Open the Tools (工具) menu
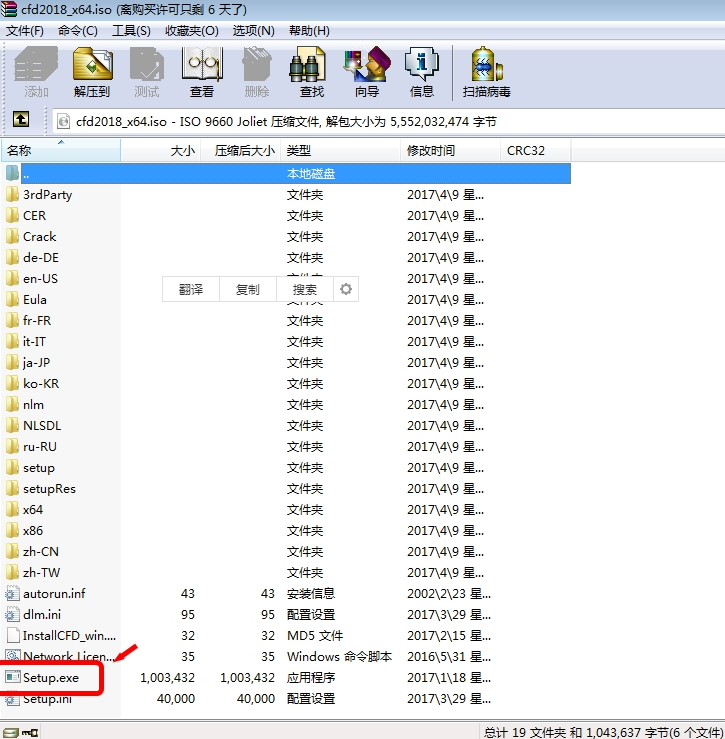This screenshot has width=725, height=739. coord(131,31)
